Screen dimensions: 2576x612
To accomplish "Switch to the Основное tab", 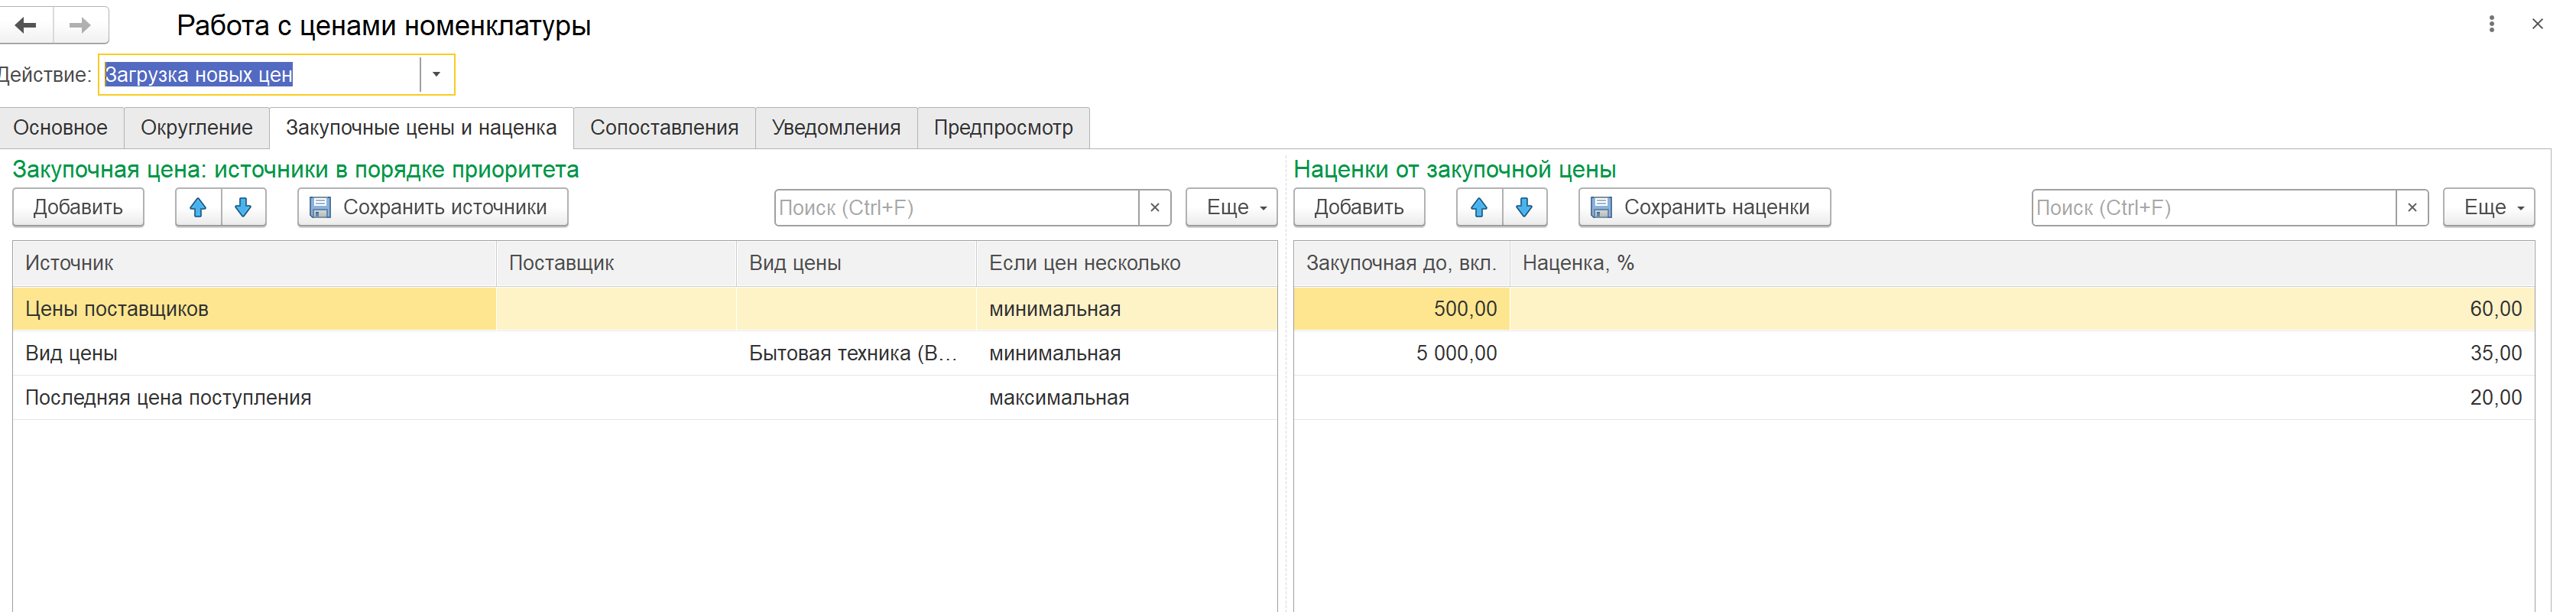I will pyautogui.click(x=60, y=128).
